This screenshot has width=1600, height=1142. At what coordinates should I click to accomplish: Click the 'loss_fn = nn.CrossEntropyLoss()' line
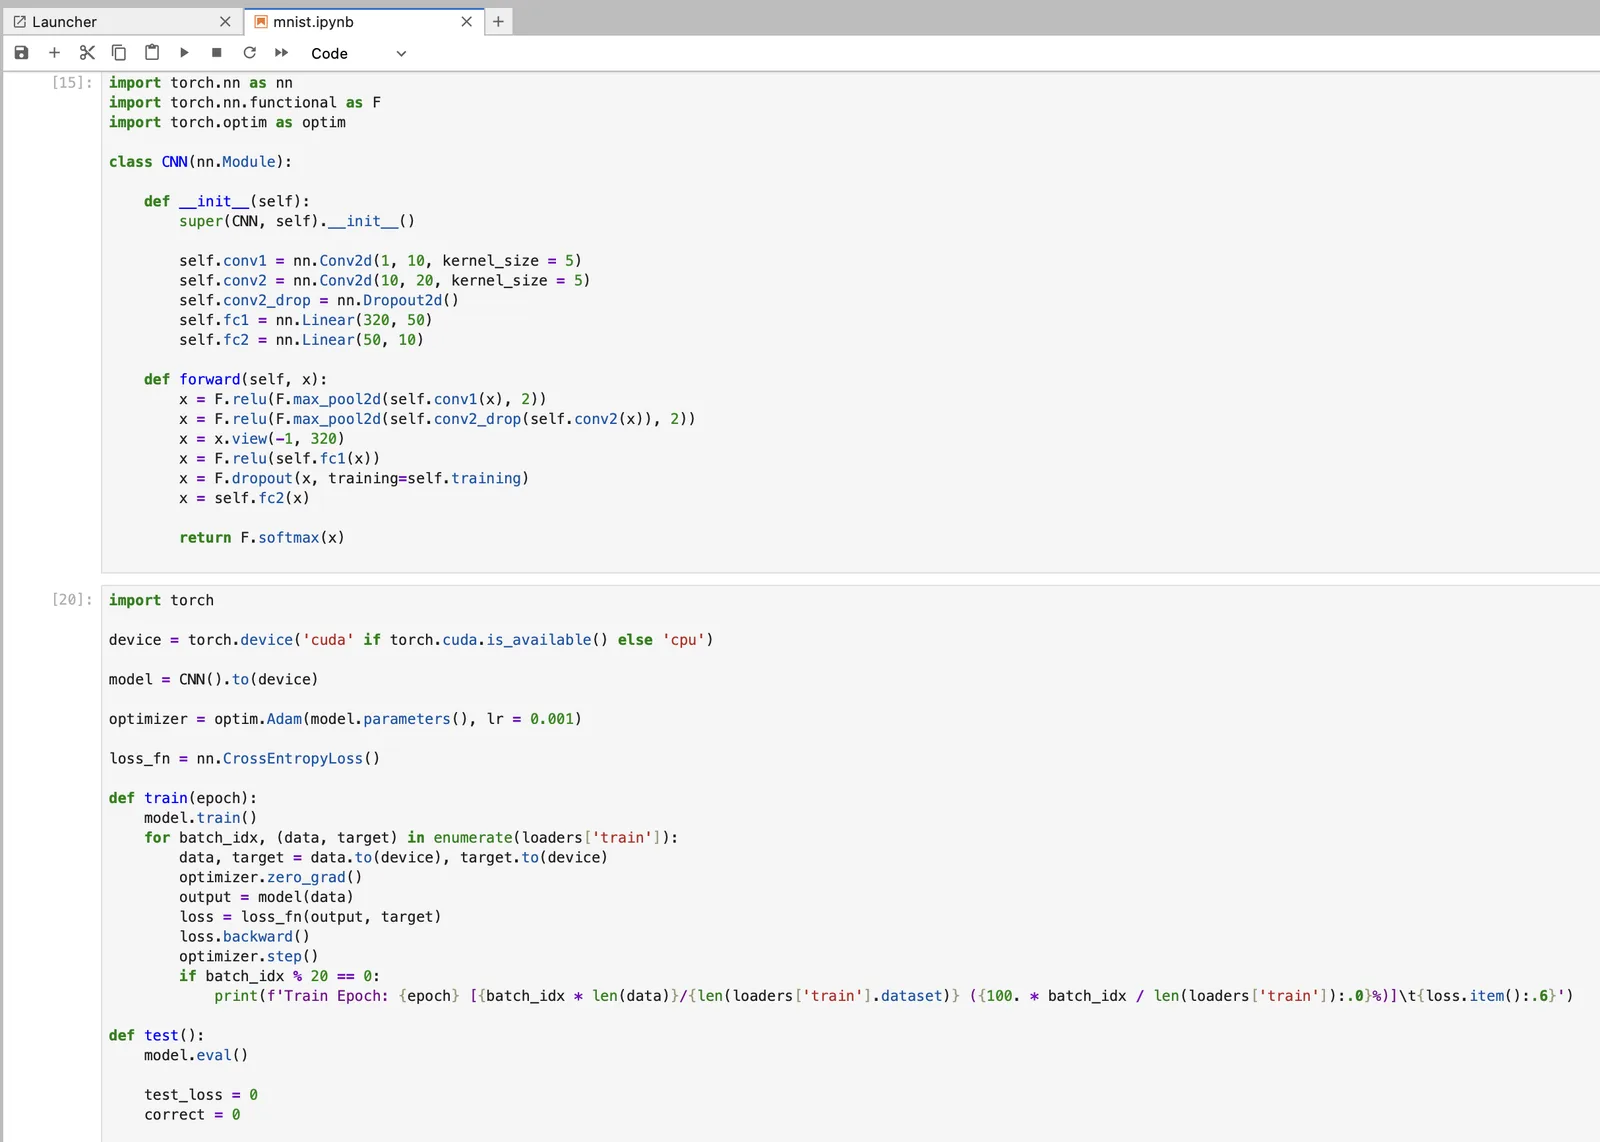click(x=244, y=759)
